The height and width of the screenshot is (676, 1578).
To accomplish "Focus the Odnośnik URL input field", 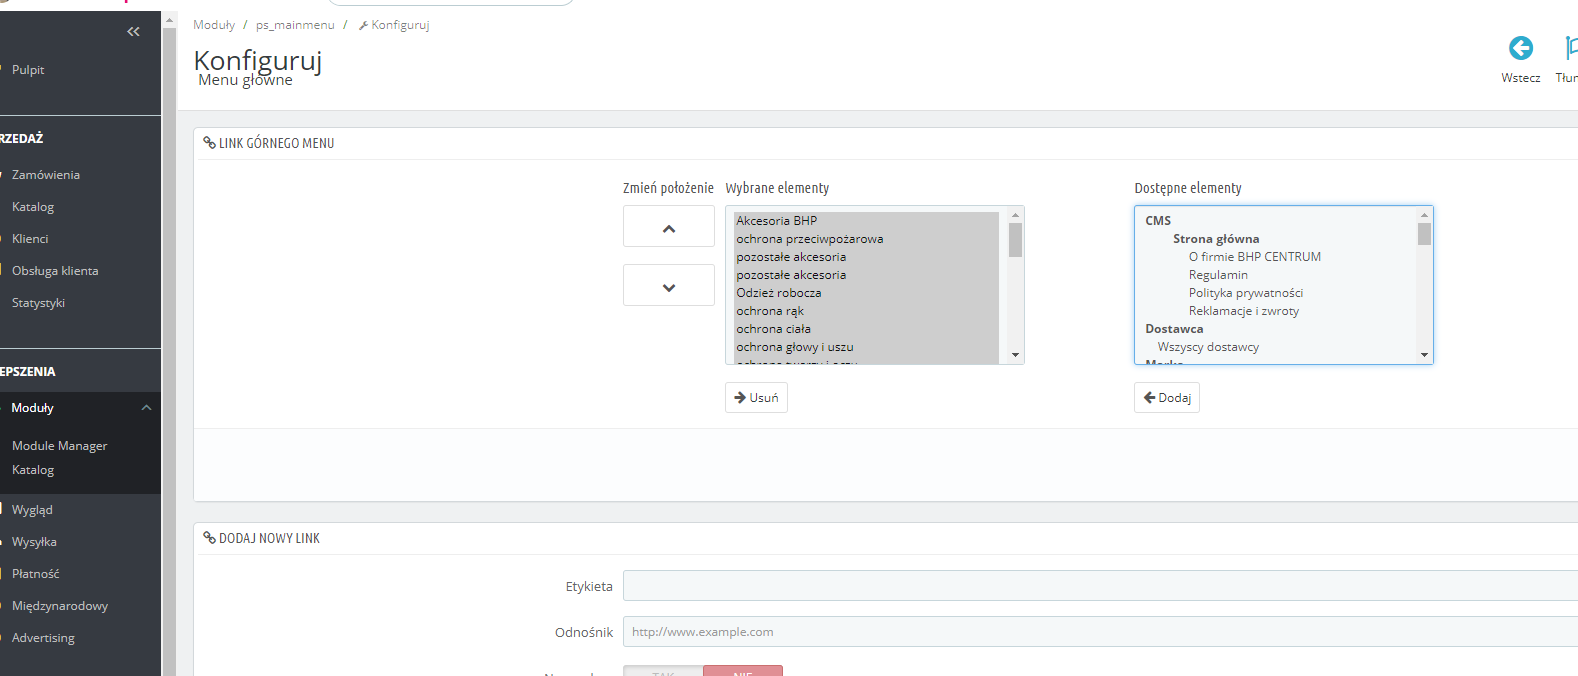I will point(1100,632).
